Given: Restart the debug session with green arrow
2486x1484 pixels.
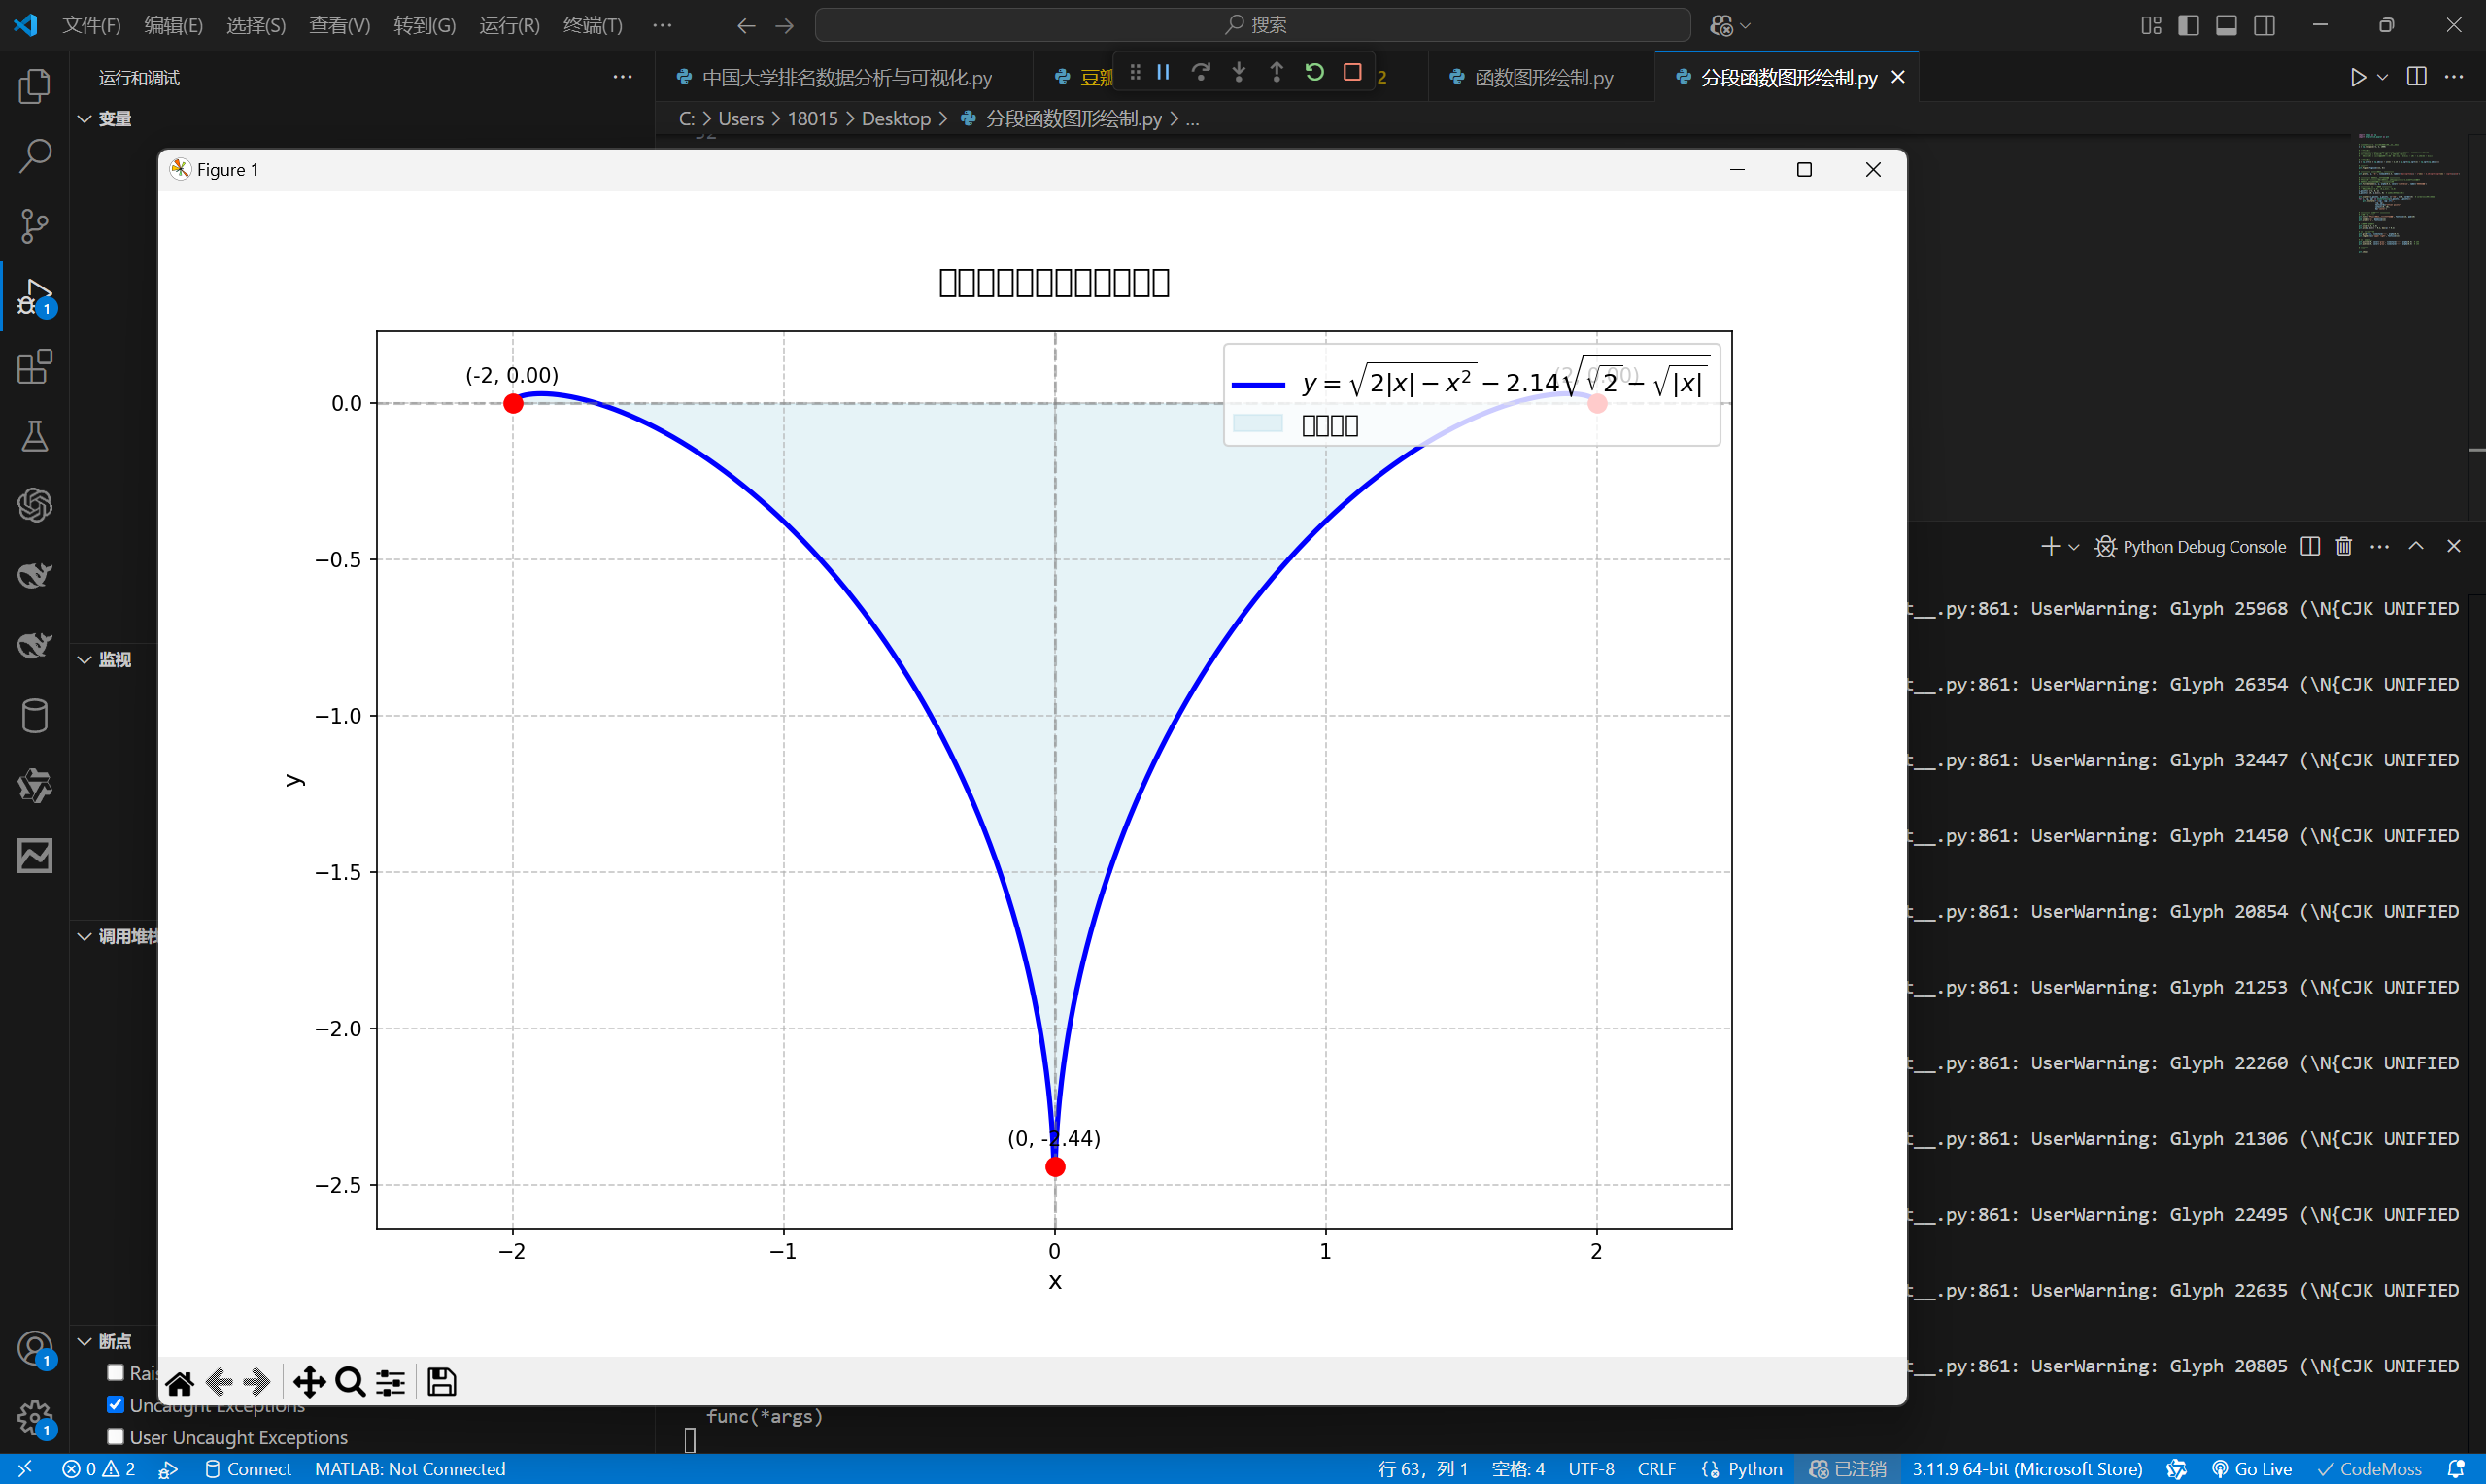Looking at the screenshot, I should point(1314,72).
